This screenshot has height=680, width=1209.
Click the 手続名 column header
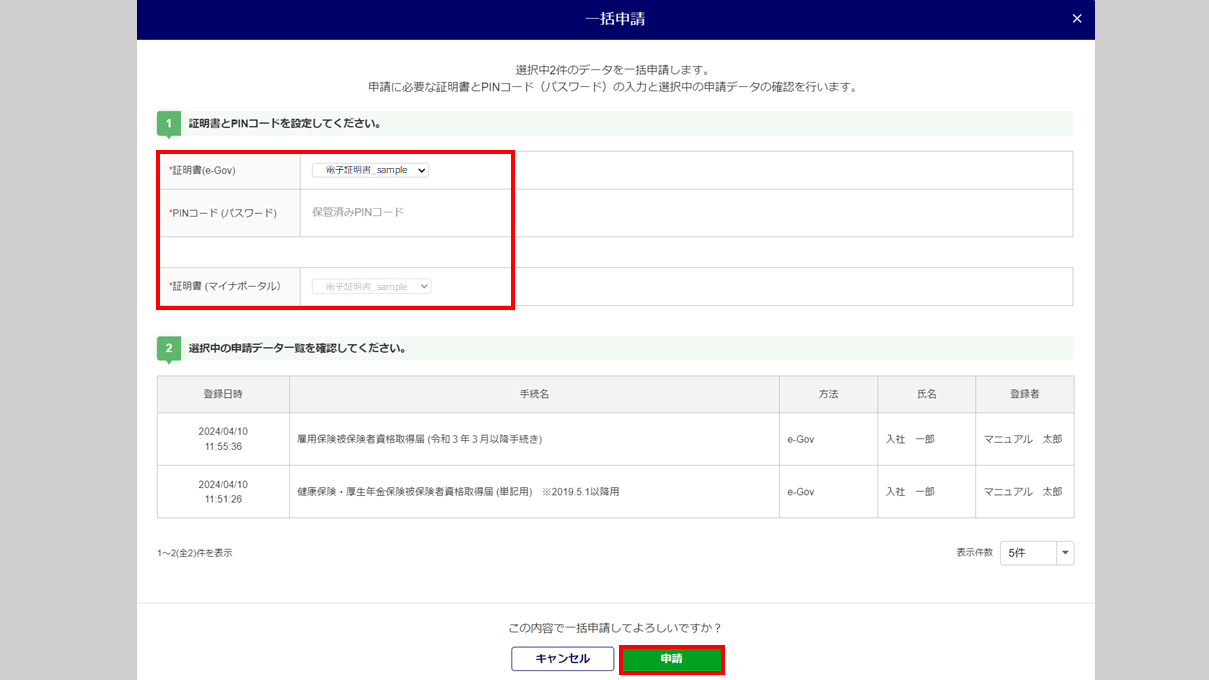[534, 394]
